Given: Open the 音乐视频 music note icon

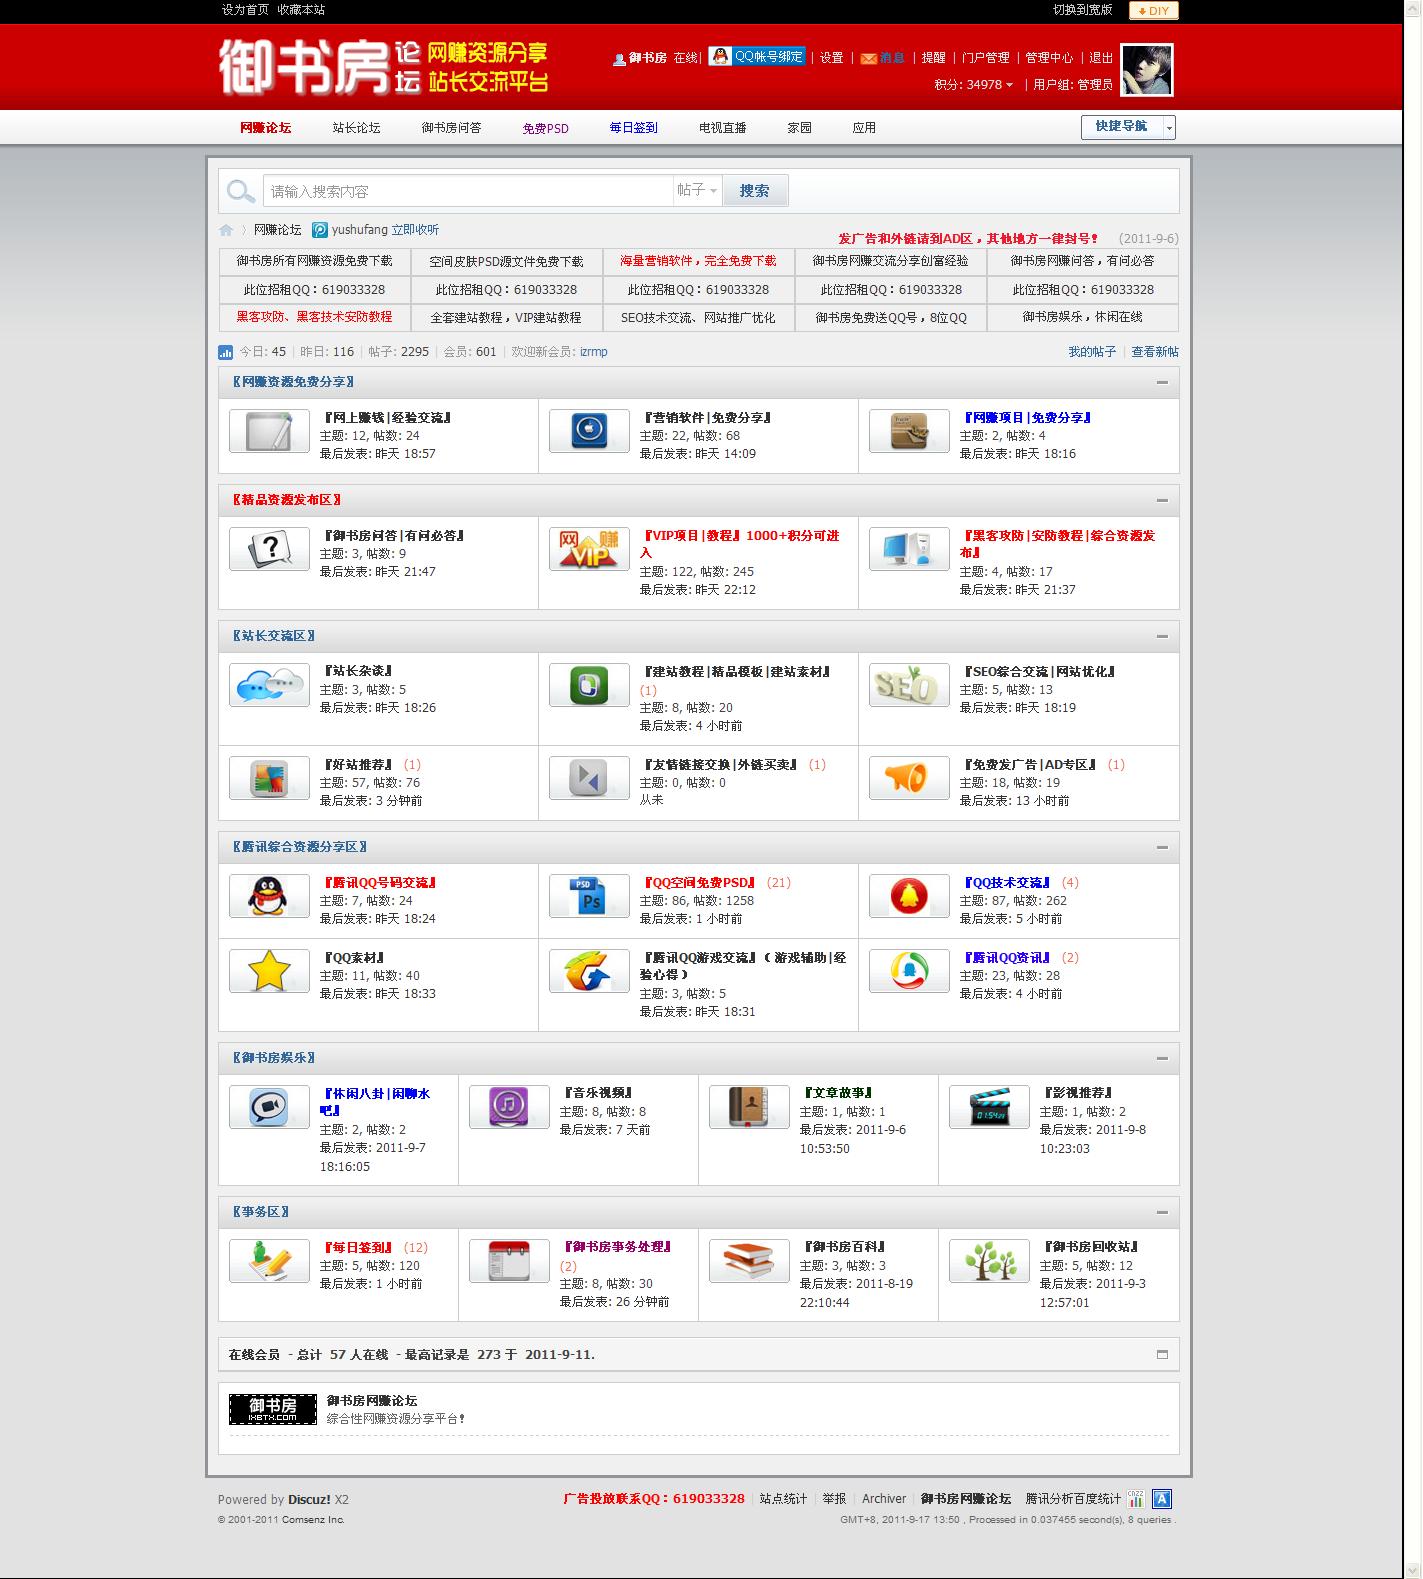Looking at the screenshot, I should click(509, 1107).
